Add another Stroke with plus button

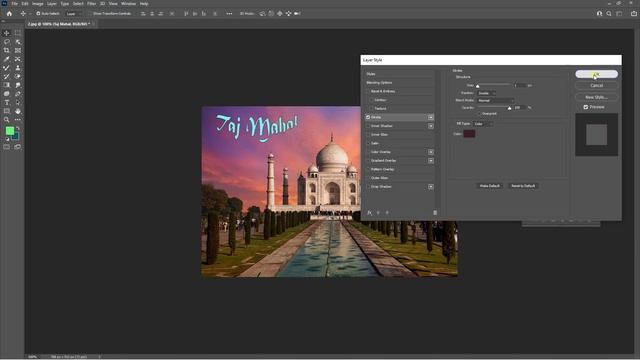431,117
